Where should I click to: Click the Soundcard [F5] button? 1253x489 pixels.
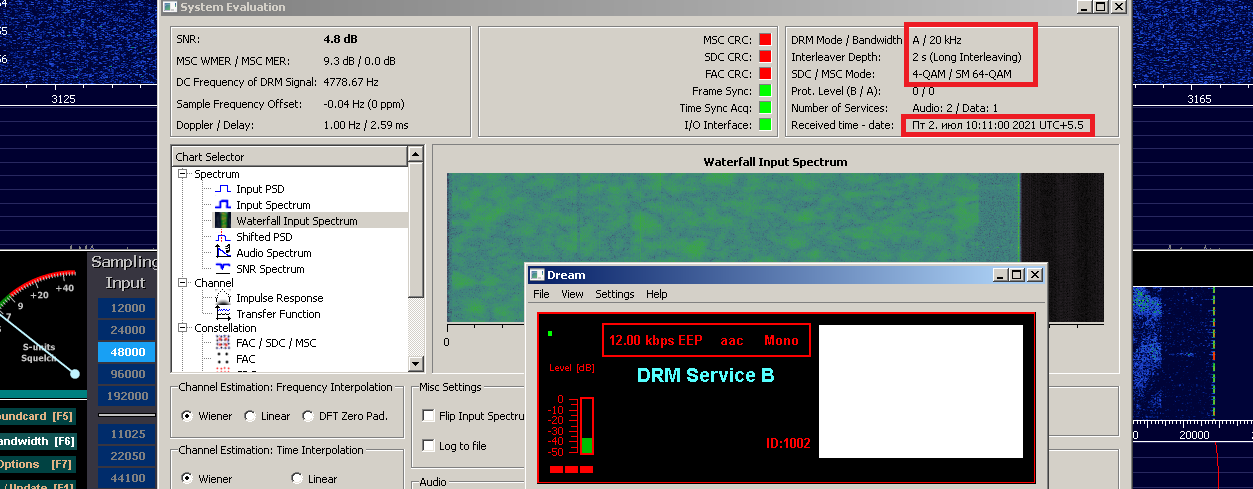coord(38,416)
